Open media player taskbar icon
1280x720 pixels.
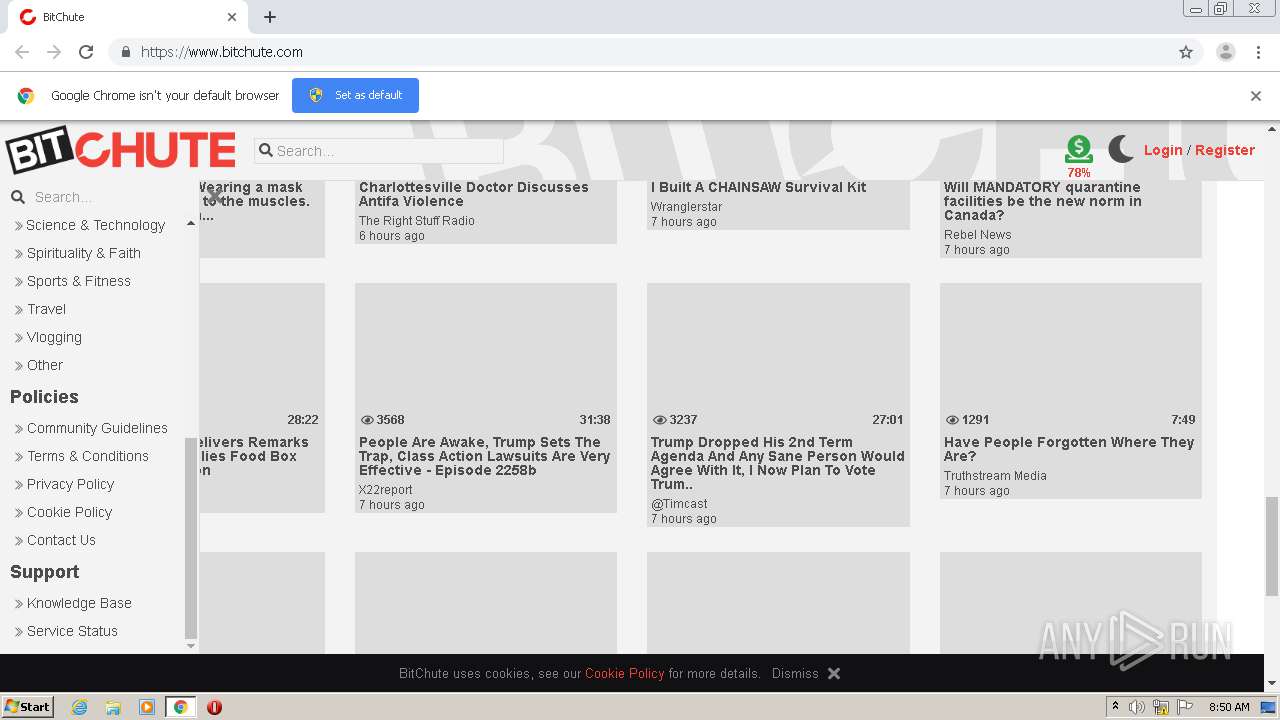pos(147,707)
